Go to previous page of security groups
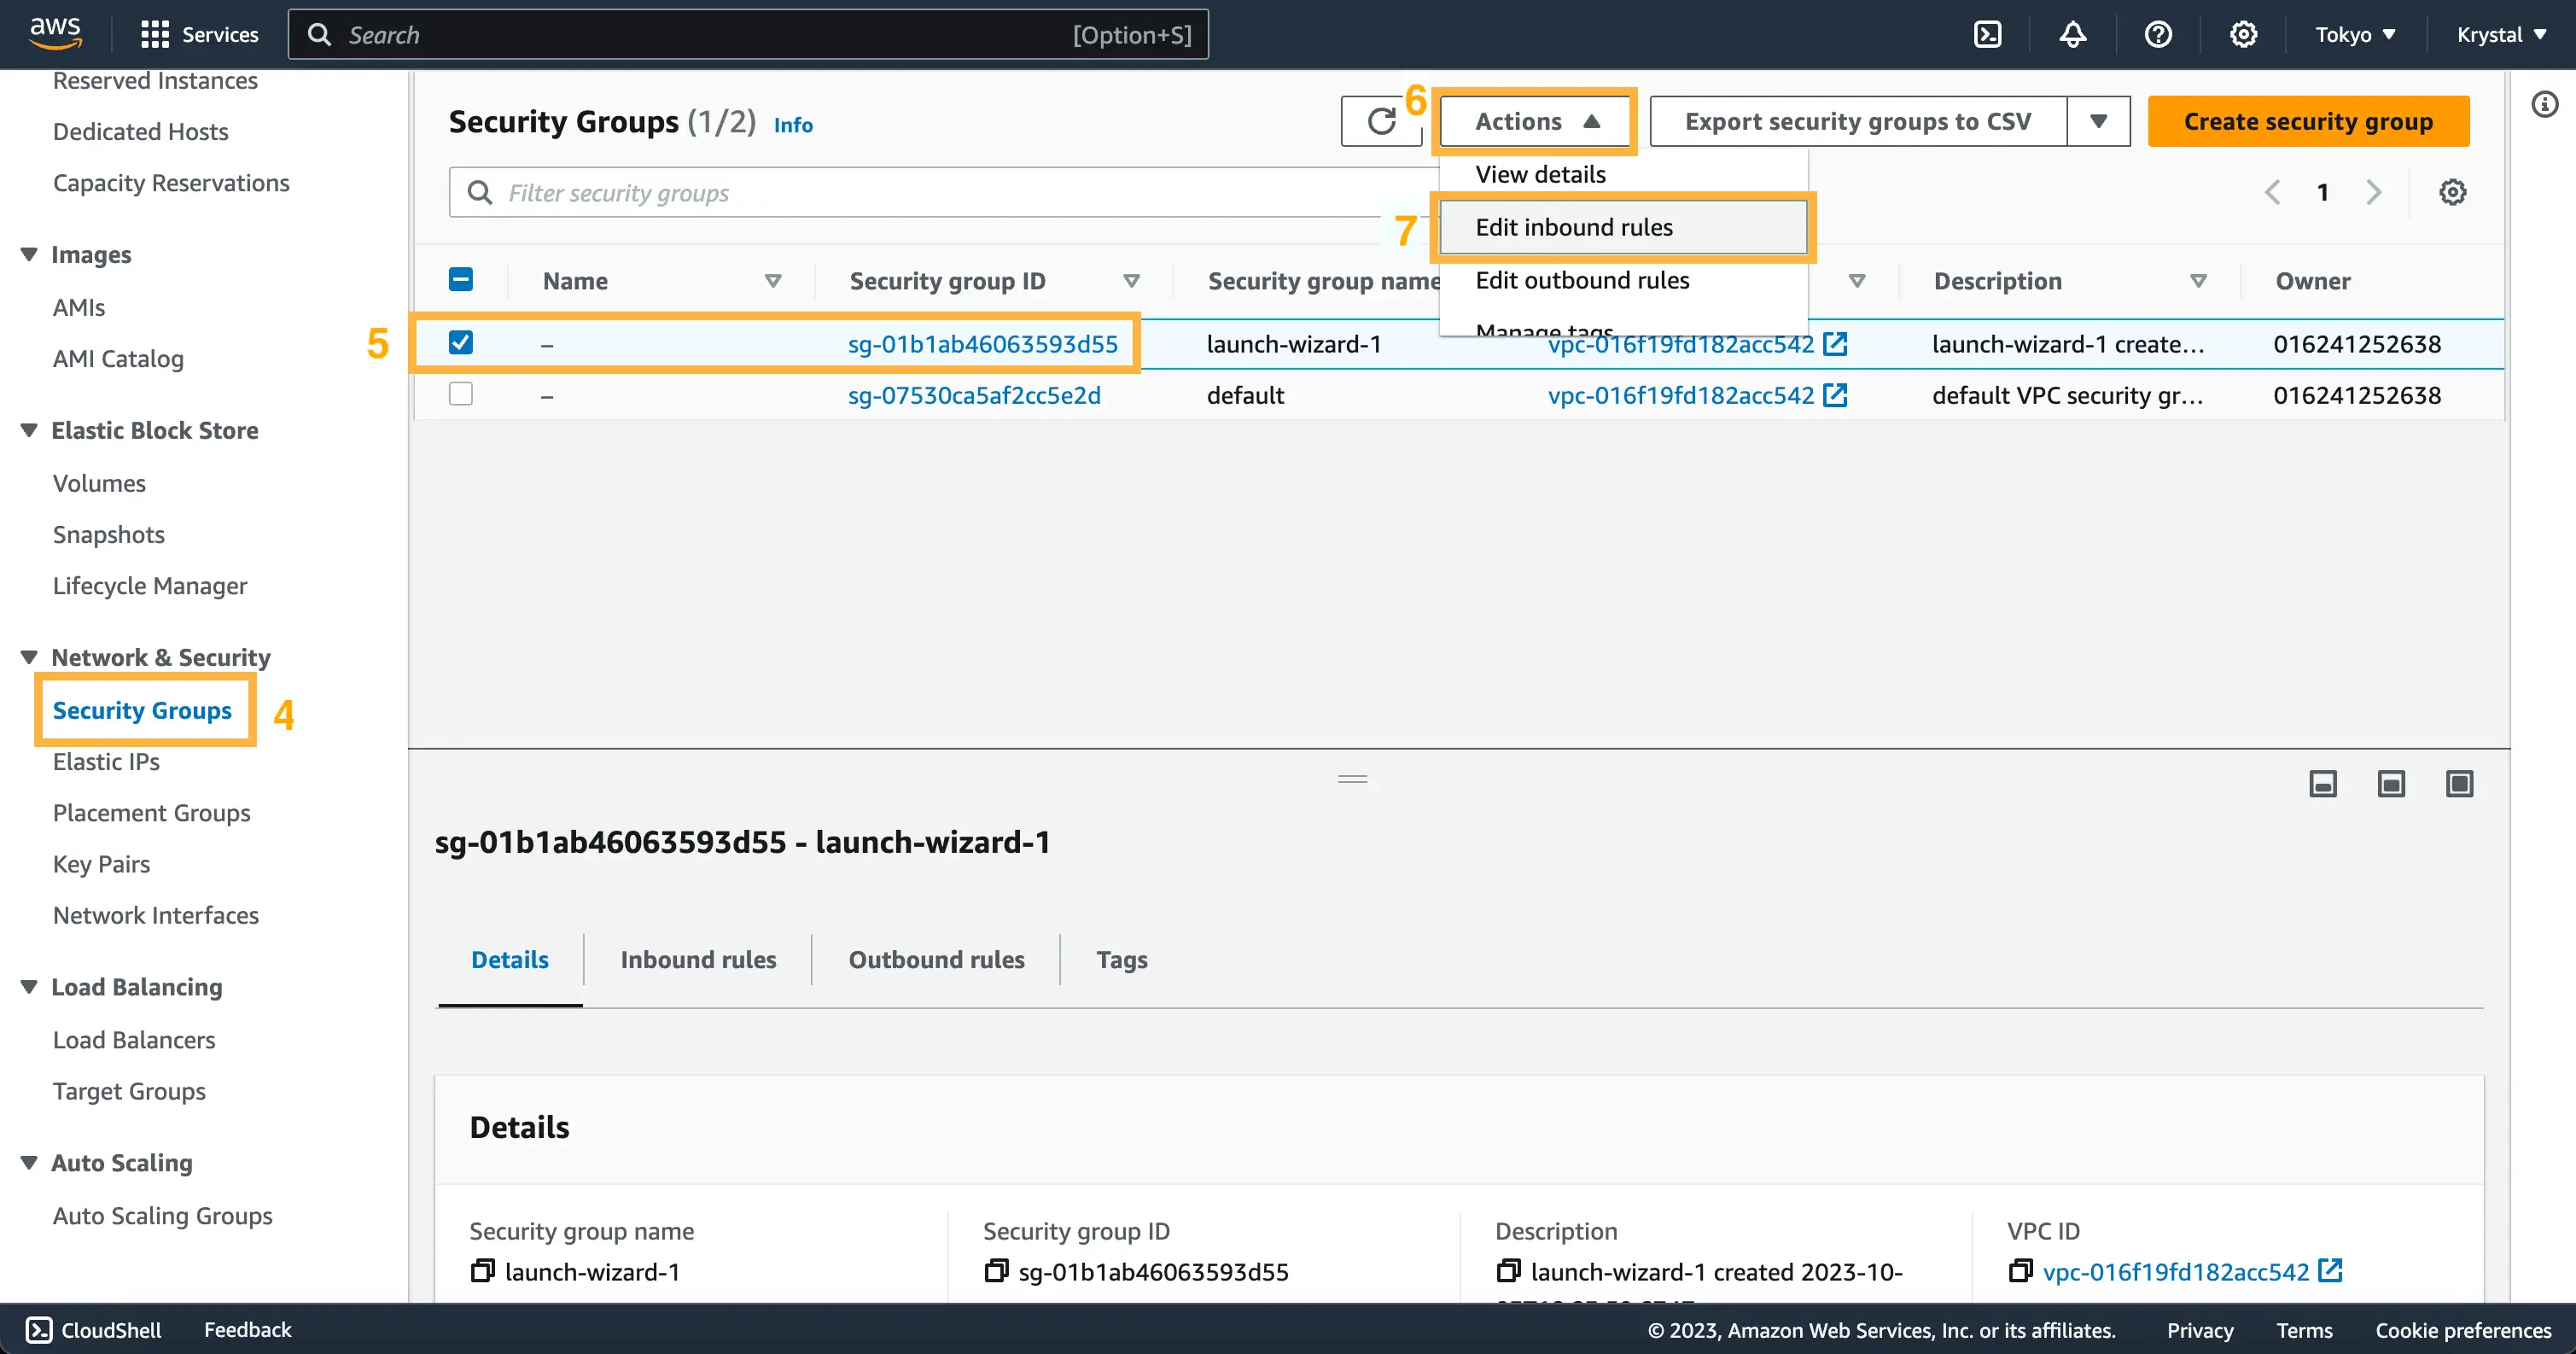2576x1354 pixels. pos(2272,192)
